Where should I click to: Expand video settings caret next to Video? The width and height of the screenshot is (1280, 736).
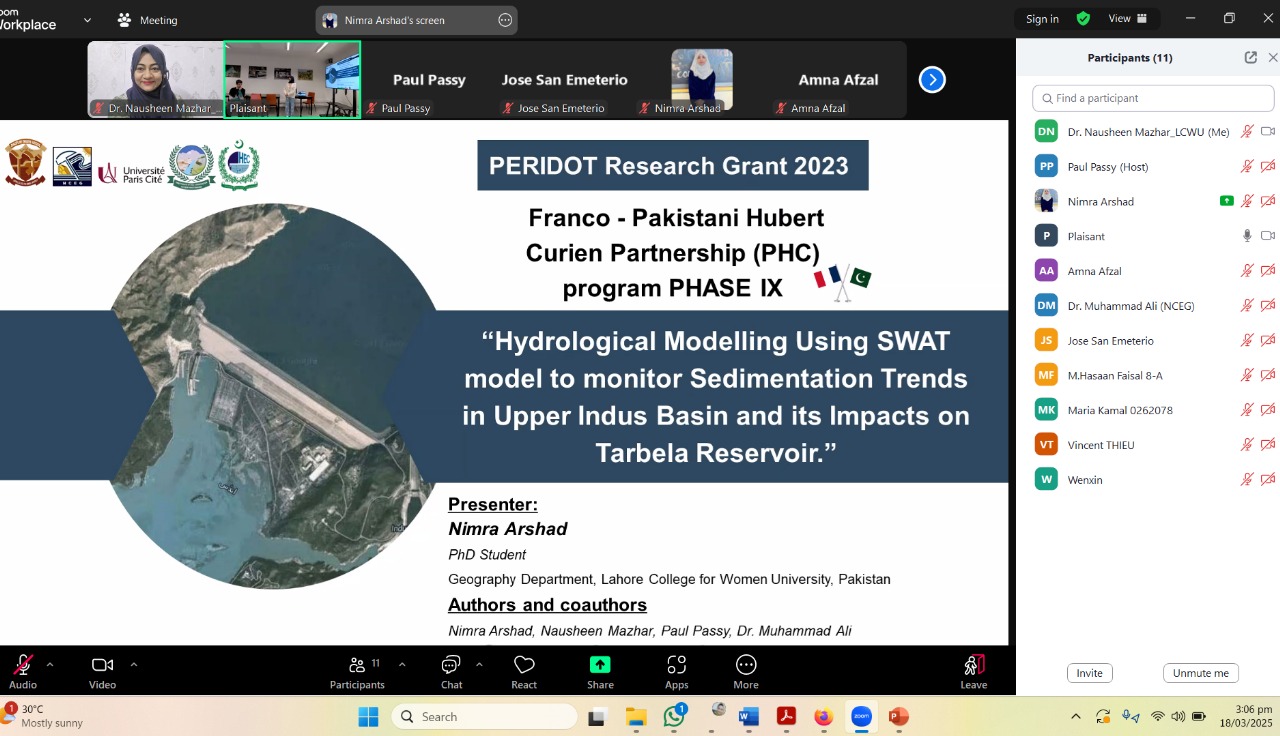[133, 664]
